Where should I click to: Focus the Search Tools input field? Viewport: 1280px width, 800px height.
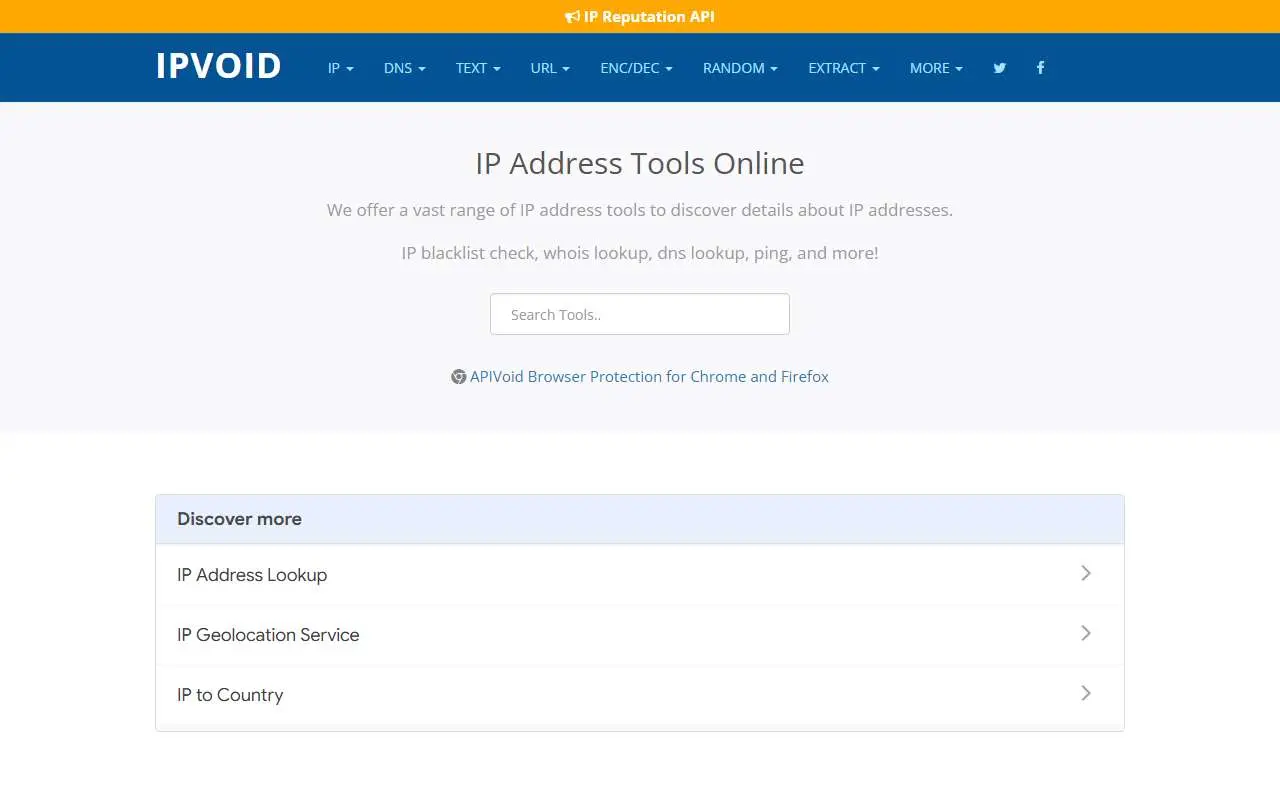[640, 314]
